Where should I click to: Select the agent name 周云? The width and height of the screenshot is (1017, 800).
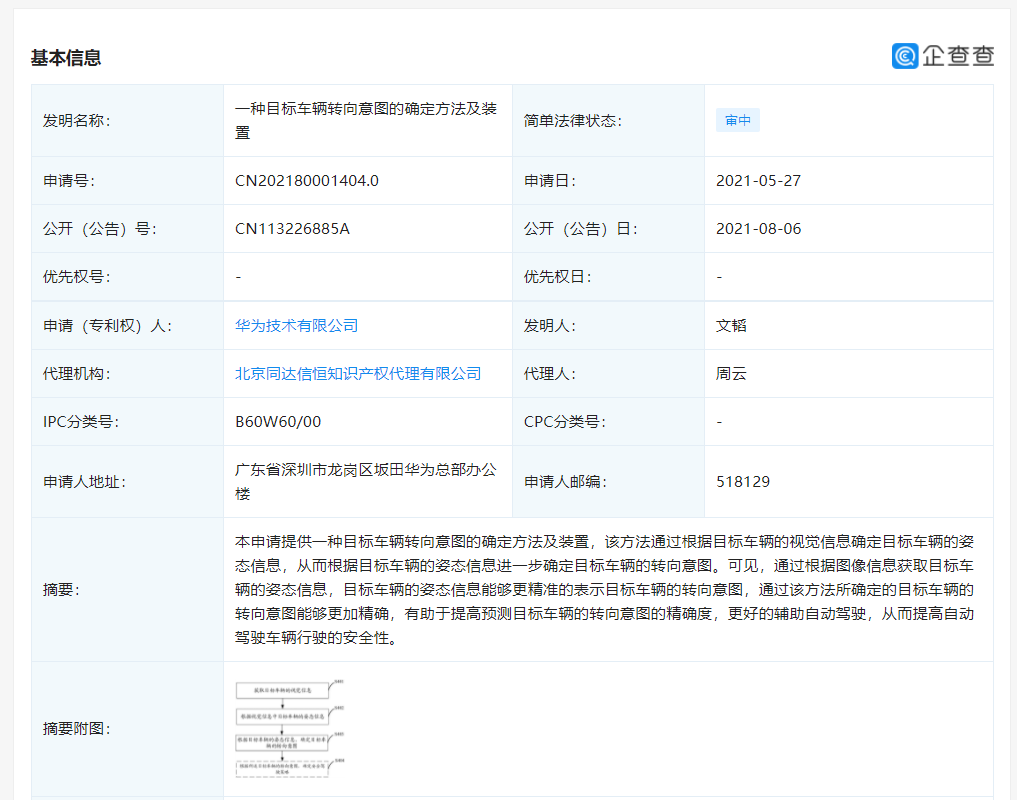[x=730, y=373]
